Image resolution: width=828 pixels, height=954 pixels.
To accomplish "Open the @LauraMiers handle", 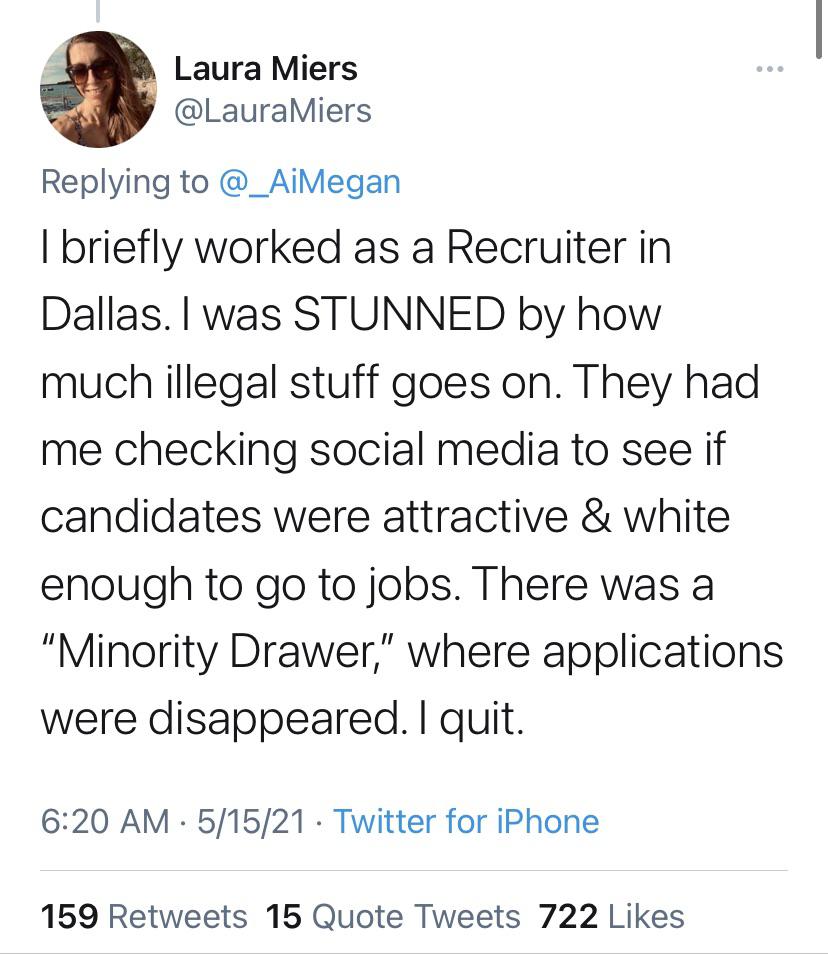I will [x=273, y=111].
